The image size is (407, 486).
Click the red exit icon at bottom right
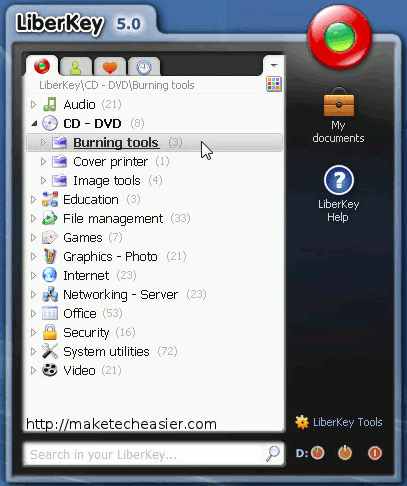pos(375,453)
